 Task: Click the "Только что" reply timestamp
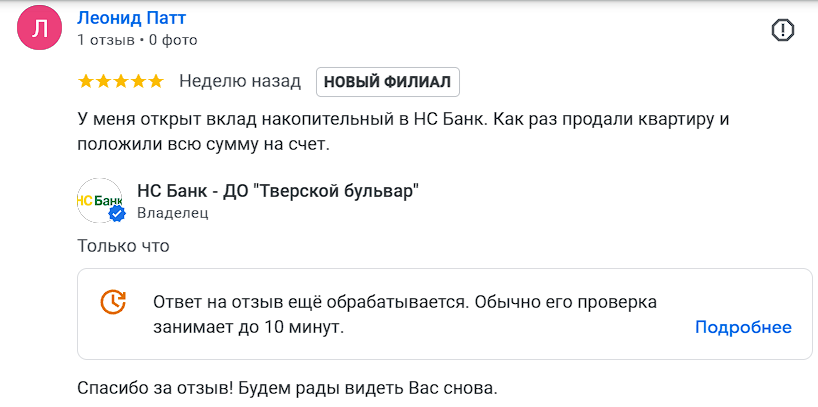(x=123, y=245)
